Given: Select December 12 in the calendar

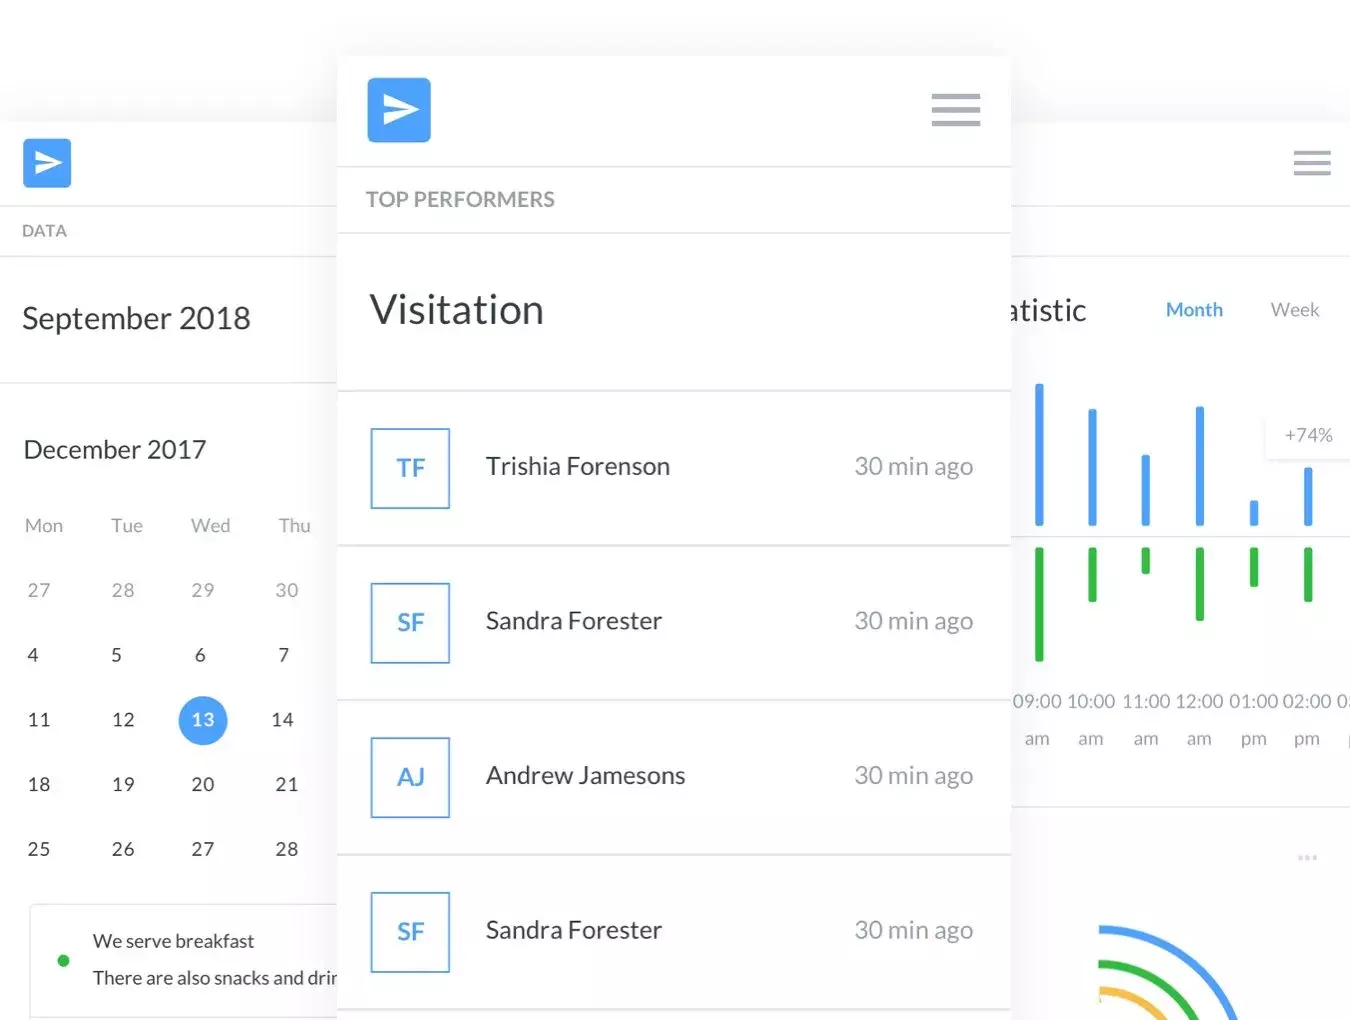Looking at the screenshot, I should [123, 720].
